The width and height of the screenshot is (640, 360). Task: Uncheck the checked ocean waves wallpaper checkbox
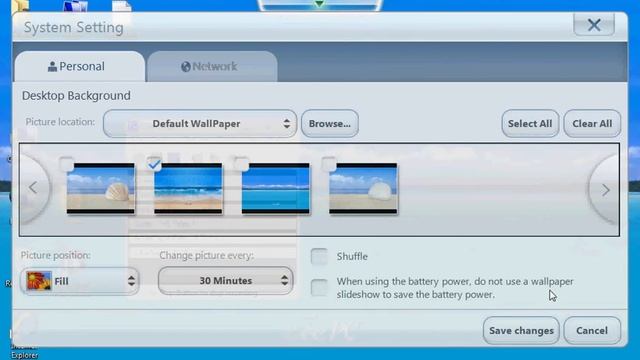pyautogui.click(x=154, y=164)
